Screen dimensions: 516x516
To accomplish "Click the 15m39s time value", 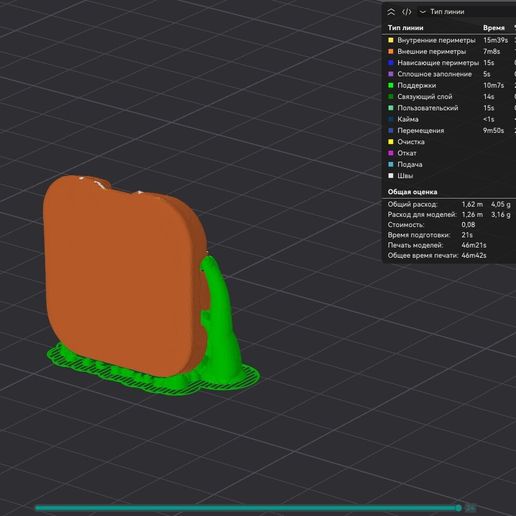I will tap(495, 40).
